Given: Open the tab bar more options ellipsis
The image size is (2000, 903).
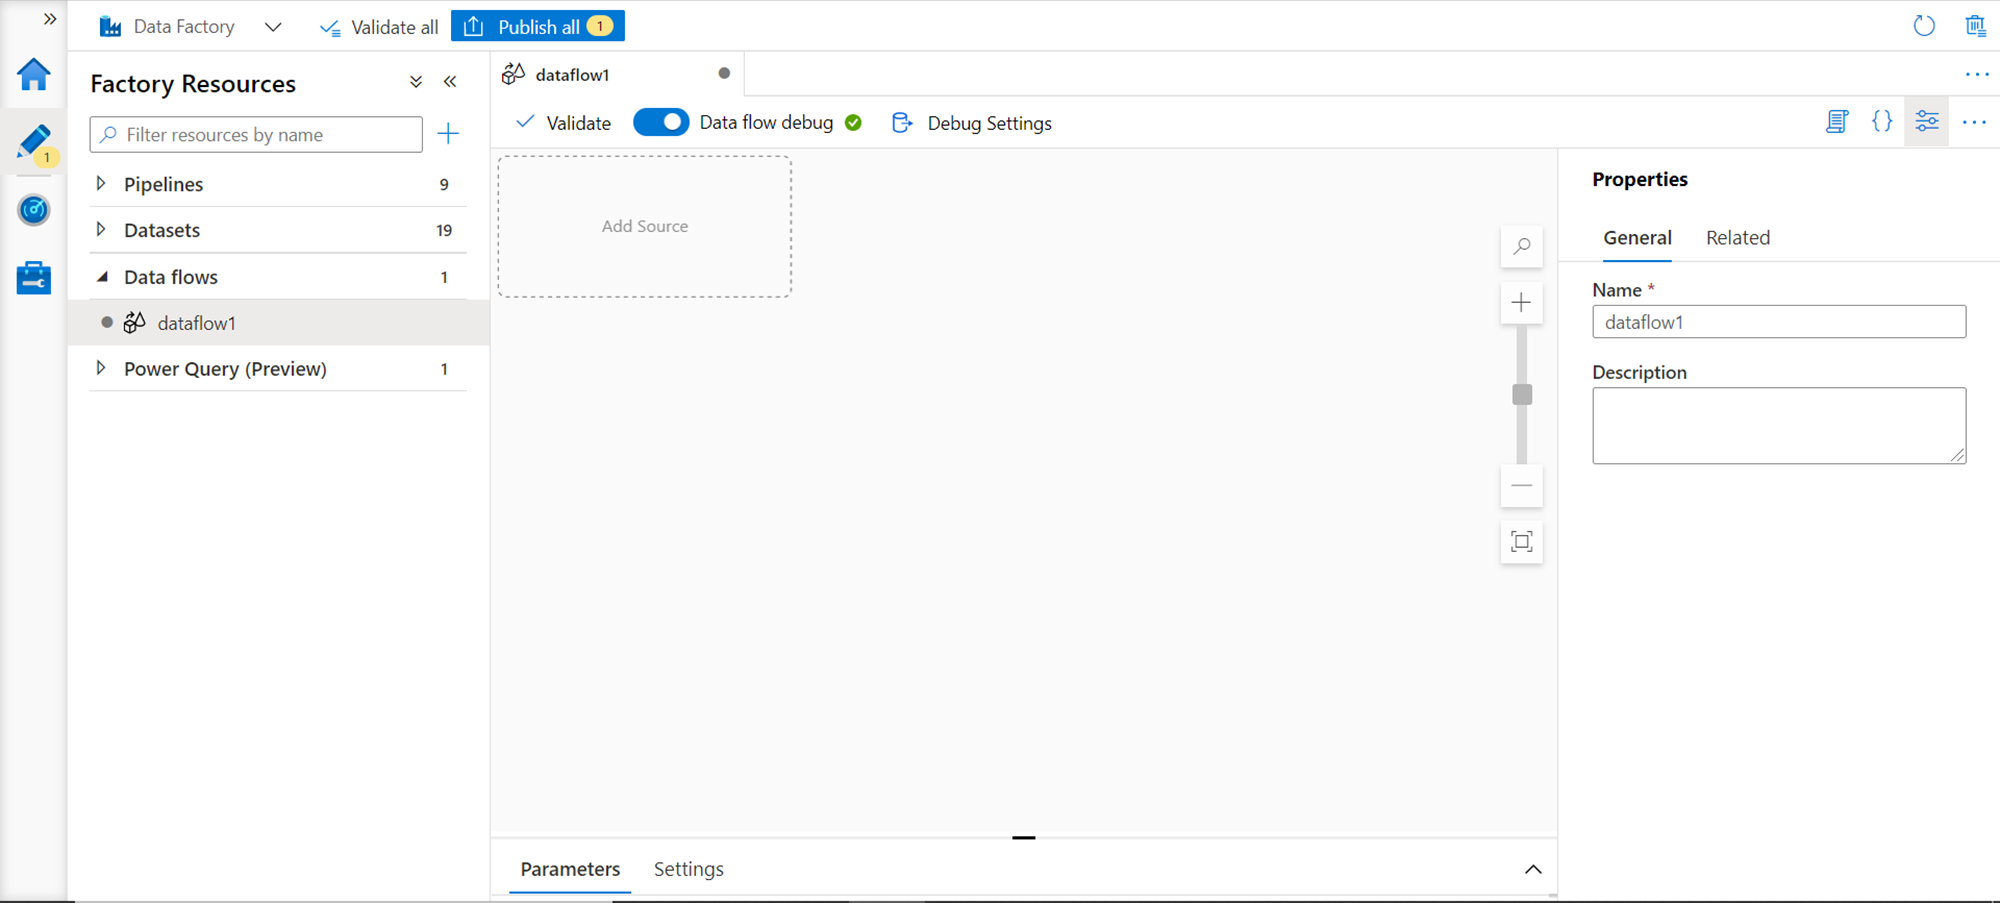Looking at the screenshot, I should pos(1976,74).
